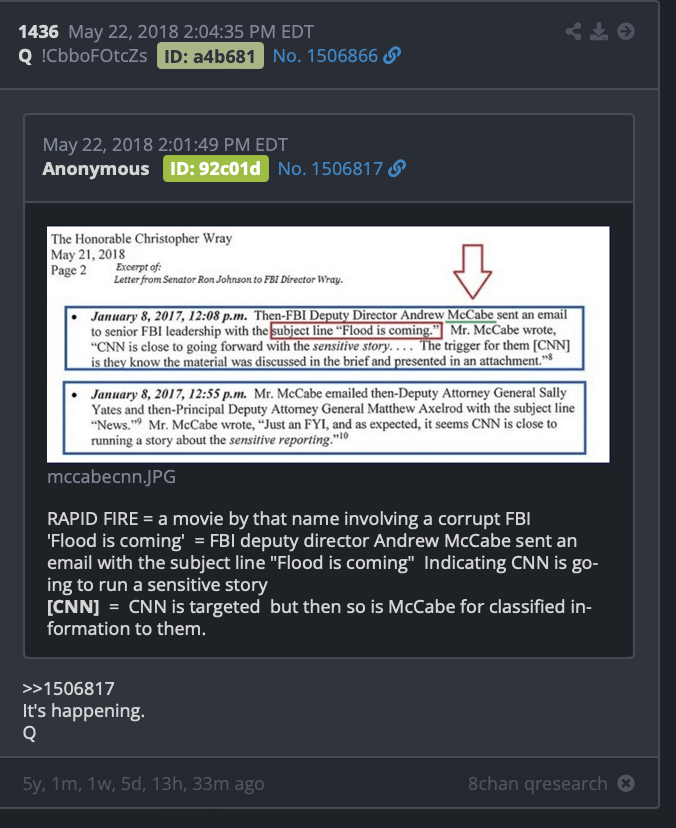Click chain link icon beside No. 1506817
The image size is (676, 828).
tap(397, 168)
